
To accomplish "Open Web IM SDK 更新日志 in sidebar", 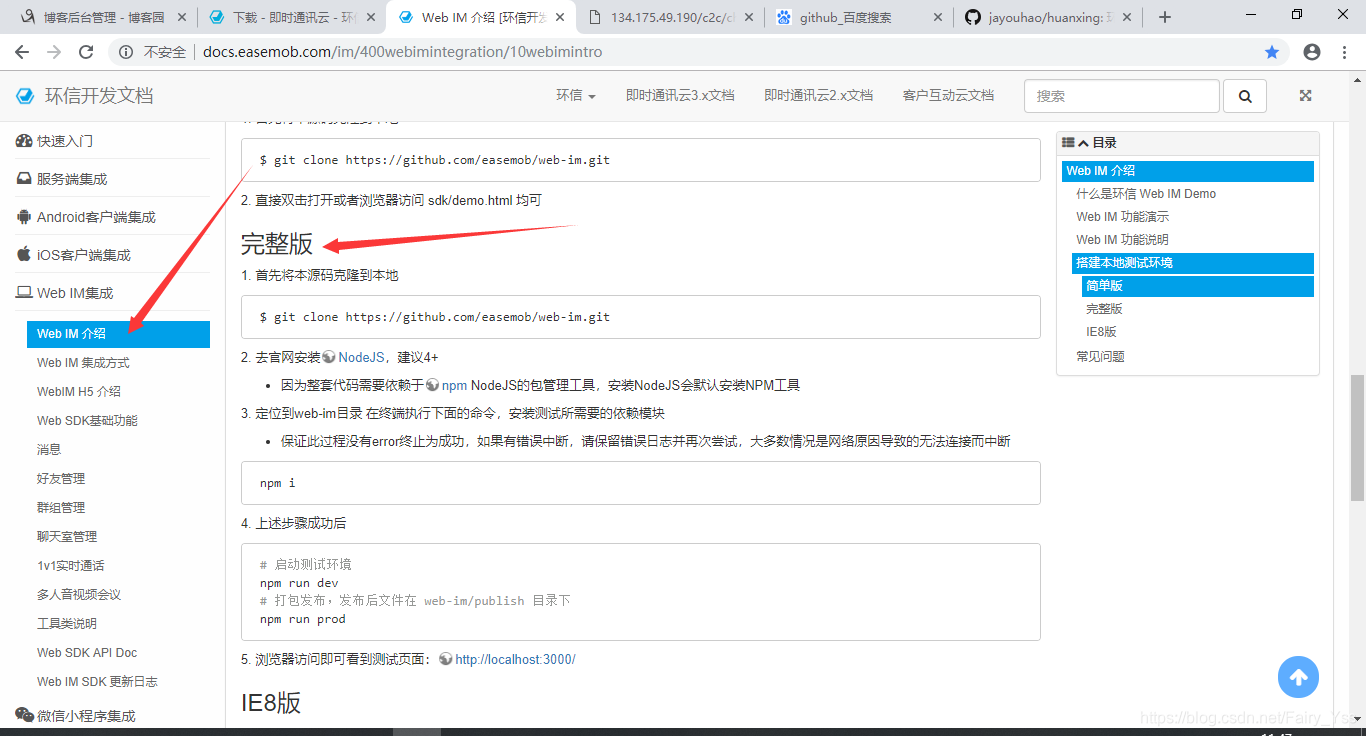I will click(x=97, y=682).
